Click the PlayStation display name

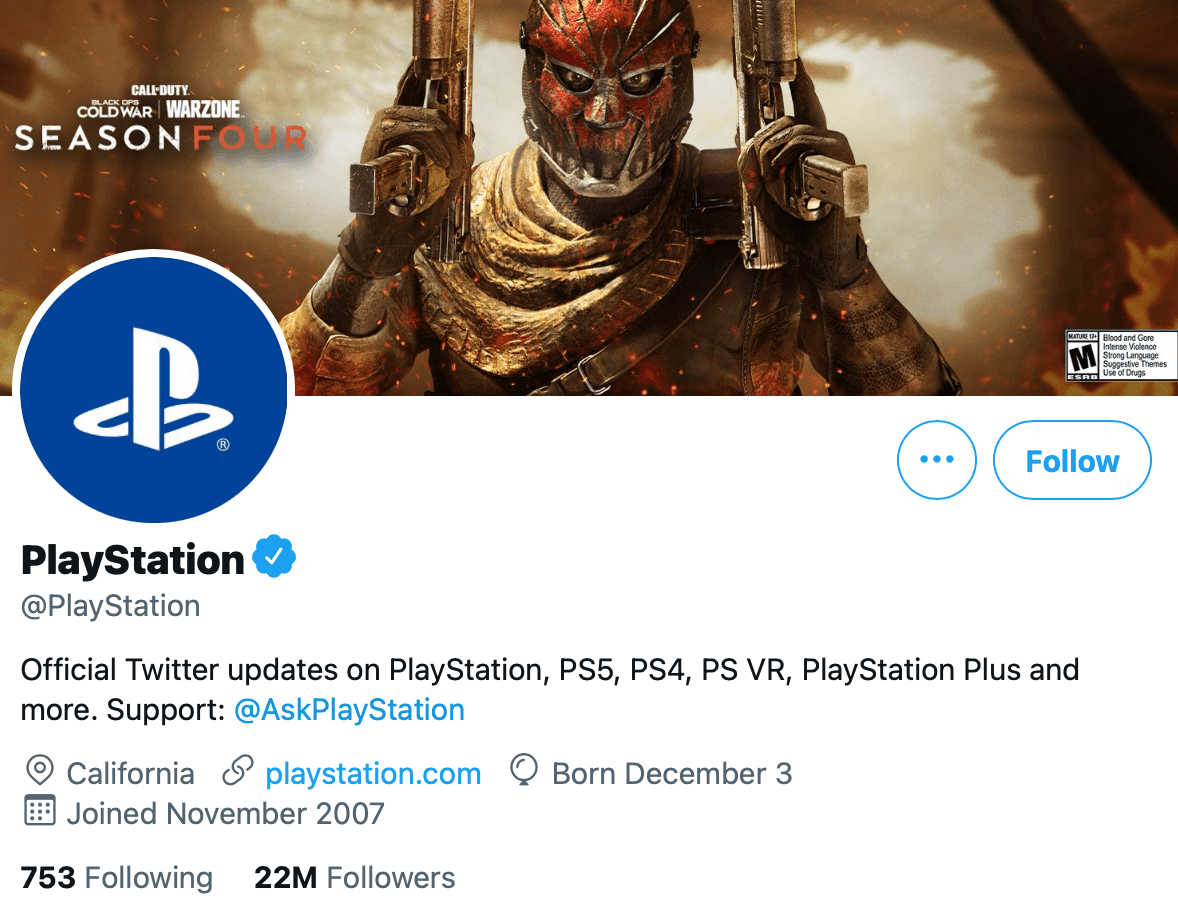point(133,560)
